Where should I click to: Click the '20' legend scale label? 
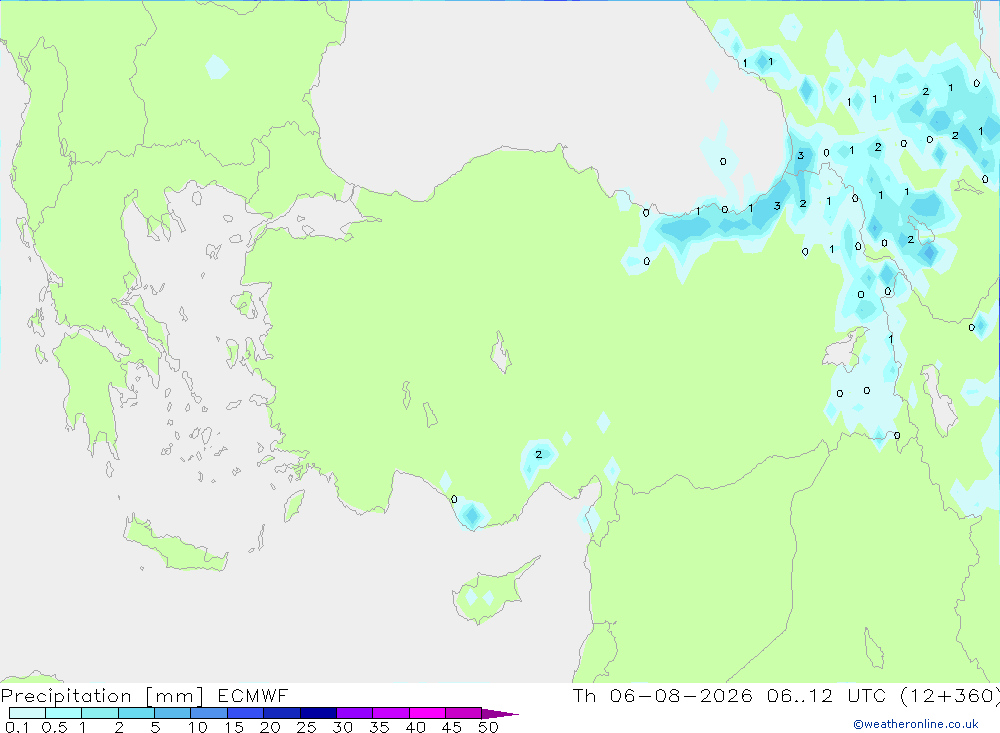(x=270, y=727)
